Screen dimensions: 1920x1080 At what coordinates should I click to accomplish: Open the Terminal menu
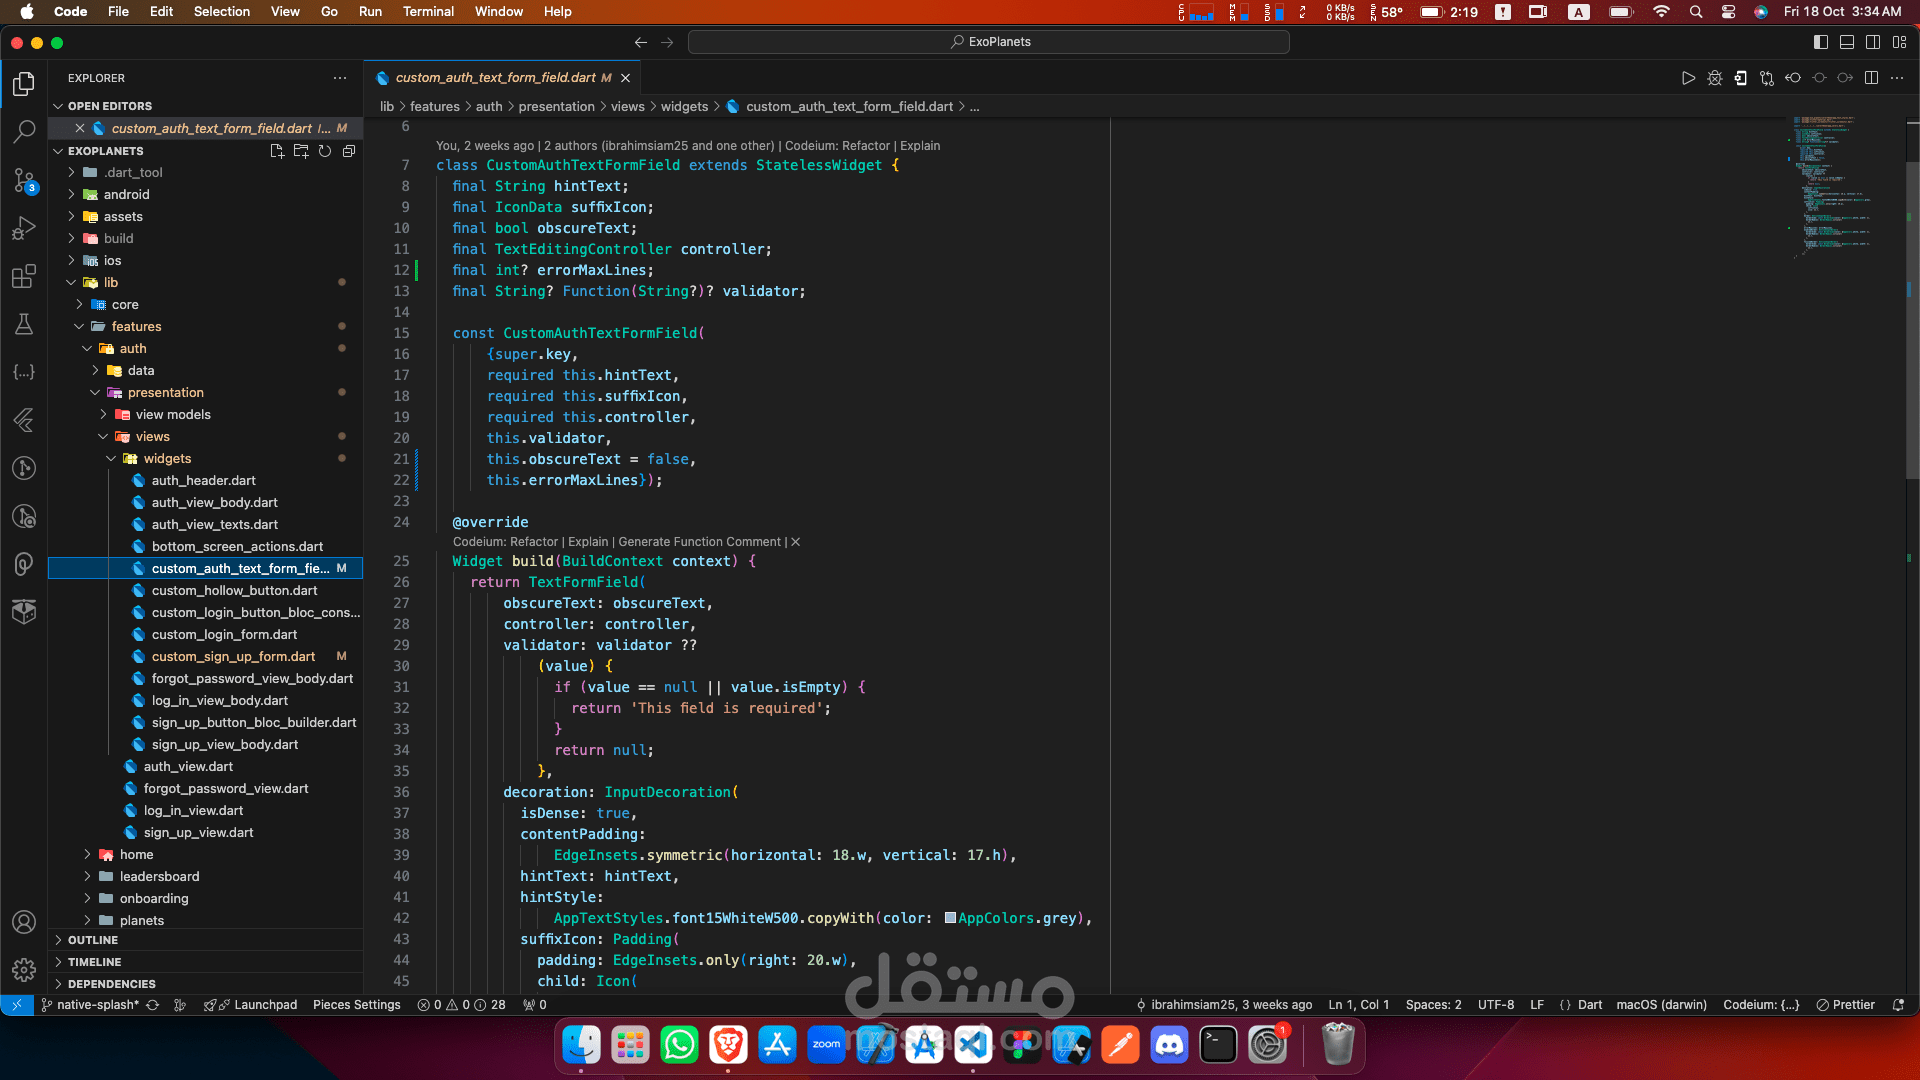[428, 11]
